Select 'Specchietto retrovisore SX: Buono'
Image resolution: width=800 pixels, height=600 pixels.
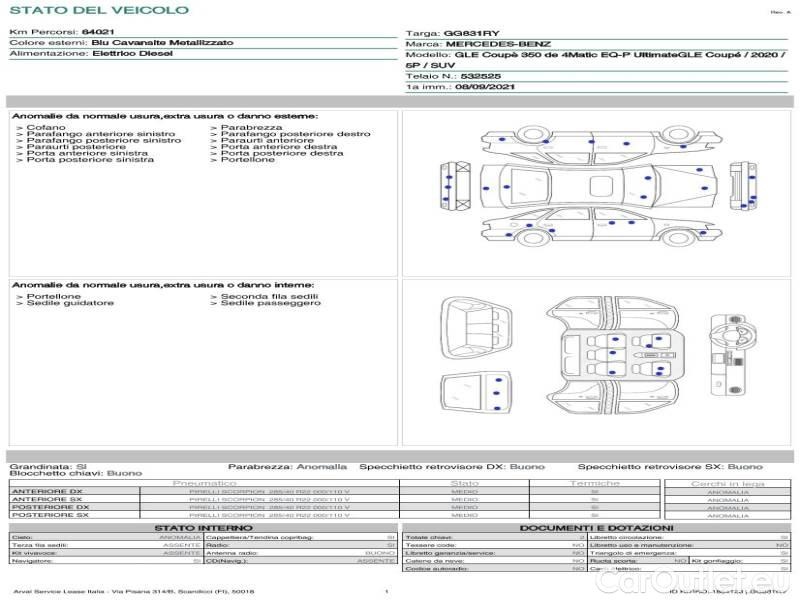(x=670, y=466)
